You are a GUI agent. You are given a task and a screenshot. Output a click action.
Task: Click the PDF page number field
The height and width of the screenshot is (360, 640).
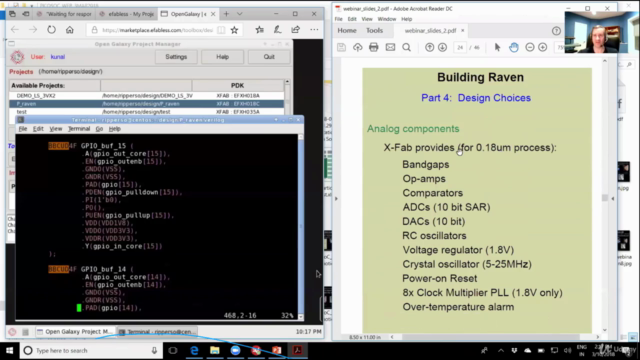coord(460,47)
